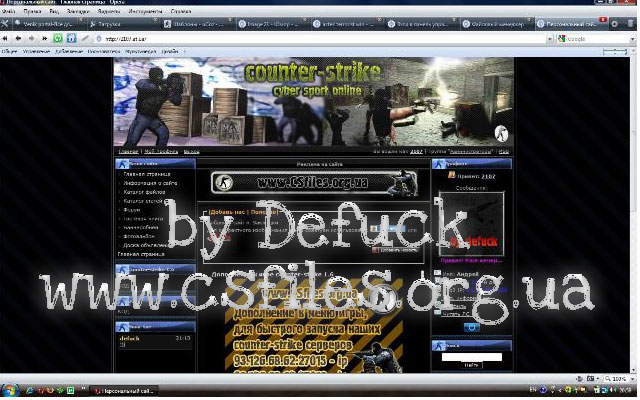Viewport: 640px width, 400px height.
Task: Click the CS logo in site banner corner
Action: 501,133
